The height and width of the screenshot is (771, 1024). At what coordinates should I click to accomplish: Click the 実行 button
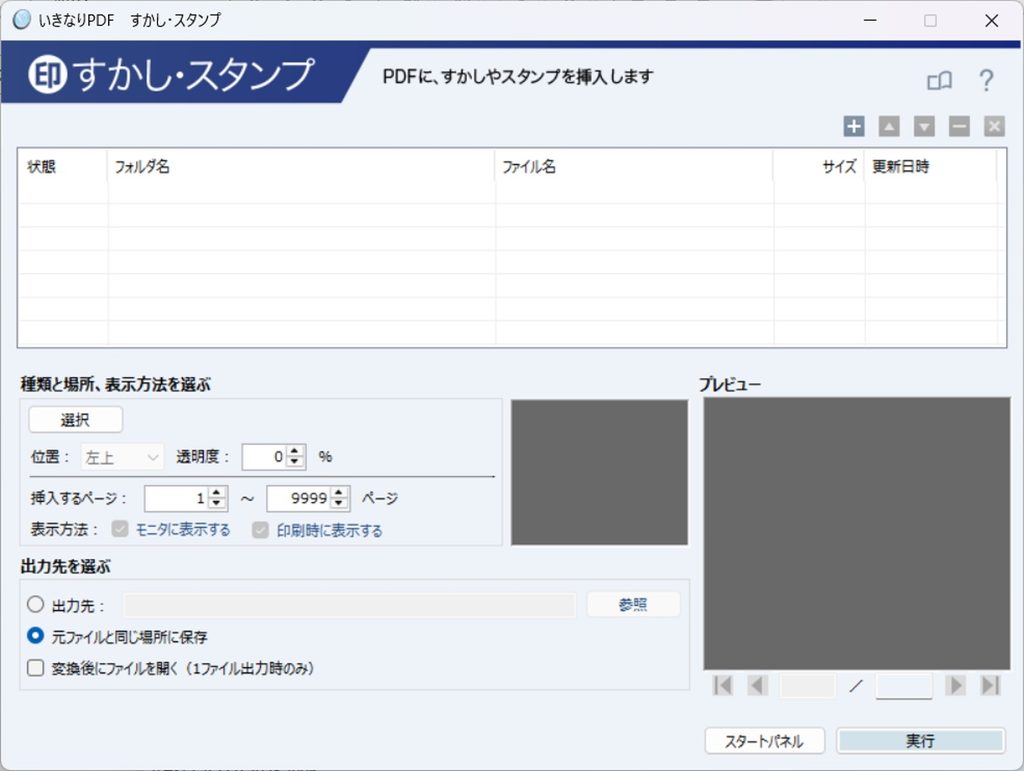tap(920, 741)
